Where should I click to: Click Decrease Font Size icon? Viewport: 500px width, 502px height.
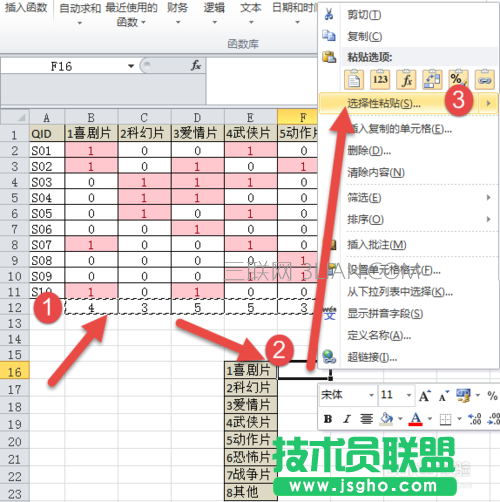coord(444,396)
